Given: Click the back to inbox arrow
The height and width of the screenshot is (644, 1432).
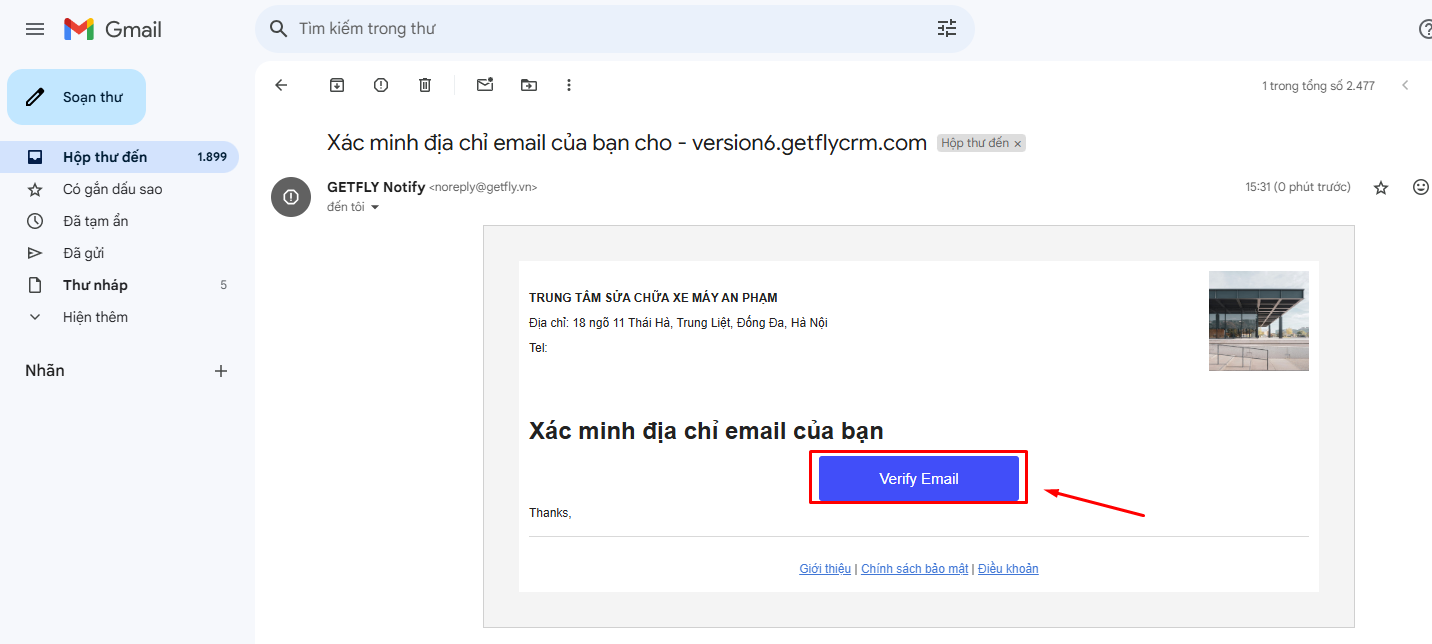Looking at the screenshot, I should click(281, 85).
